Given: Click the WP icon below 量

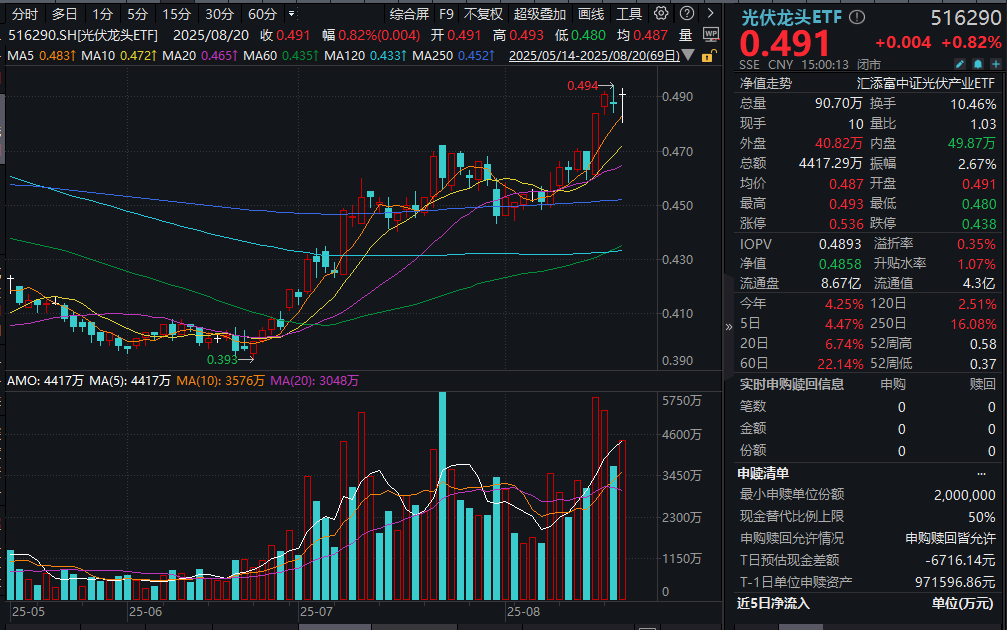Looking at the screenshot, I should [x=712, y=36].
